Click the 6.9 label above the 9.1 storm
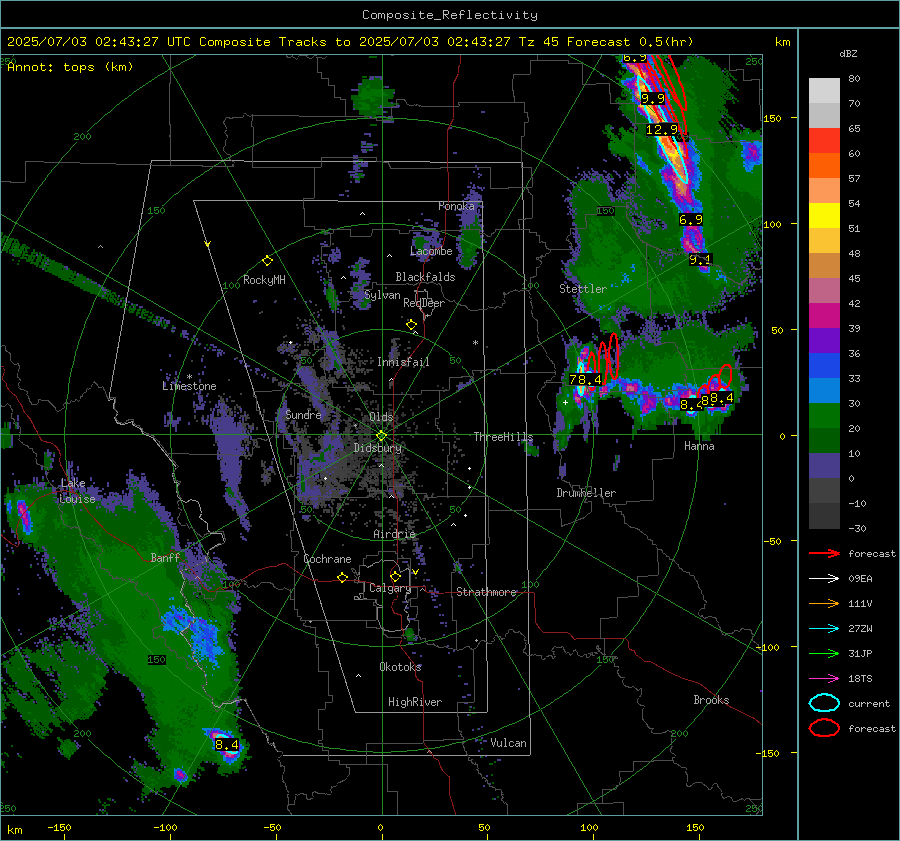 coord(690,219)
